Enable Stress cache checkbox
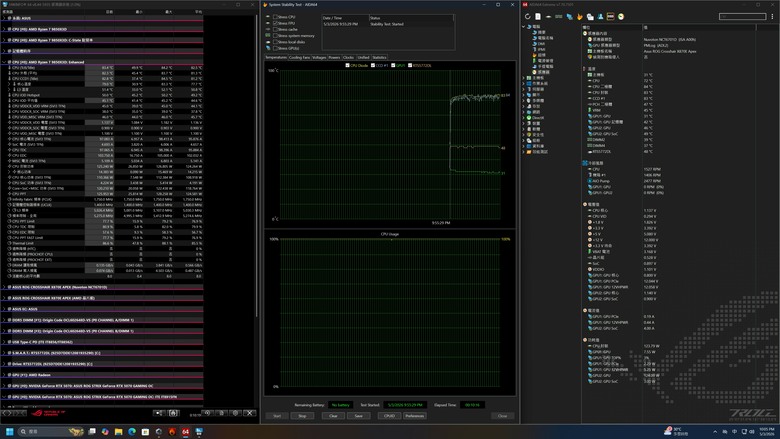 pos(275,29)
